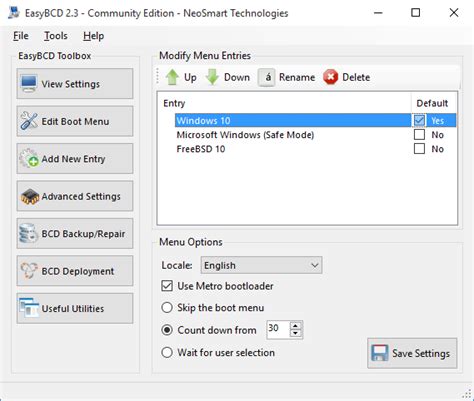The image size is (474, 401).
Task: Open the Edit Boot Menu section
Action: click(75, 121)
